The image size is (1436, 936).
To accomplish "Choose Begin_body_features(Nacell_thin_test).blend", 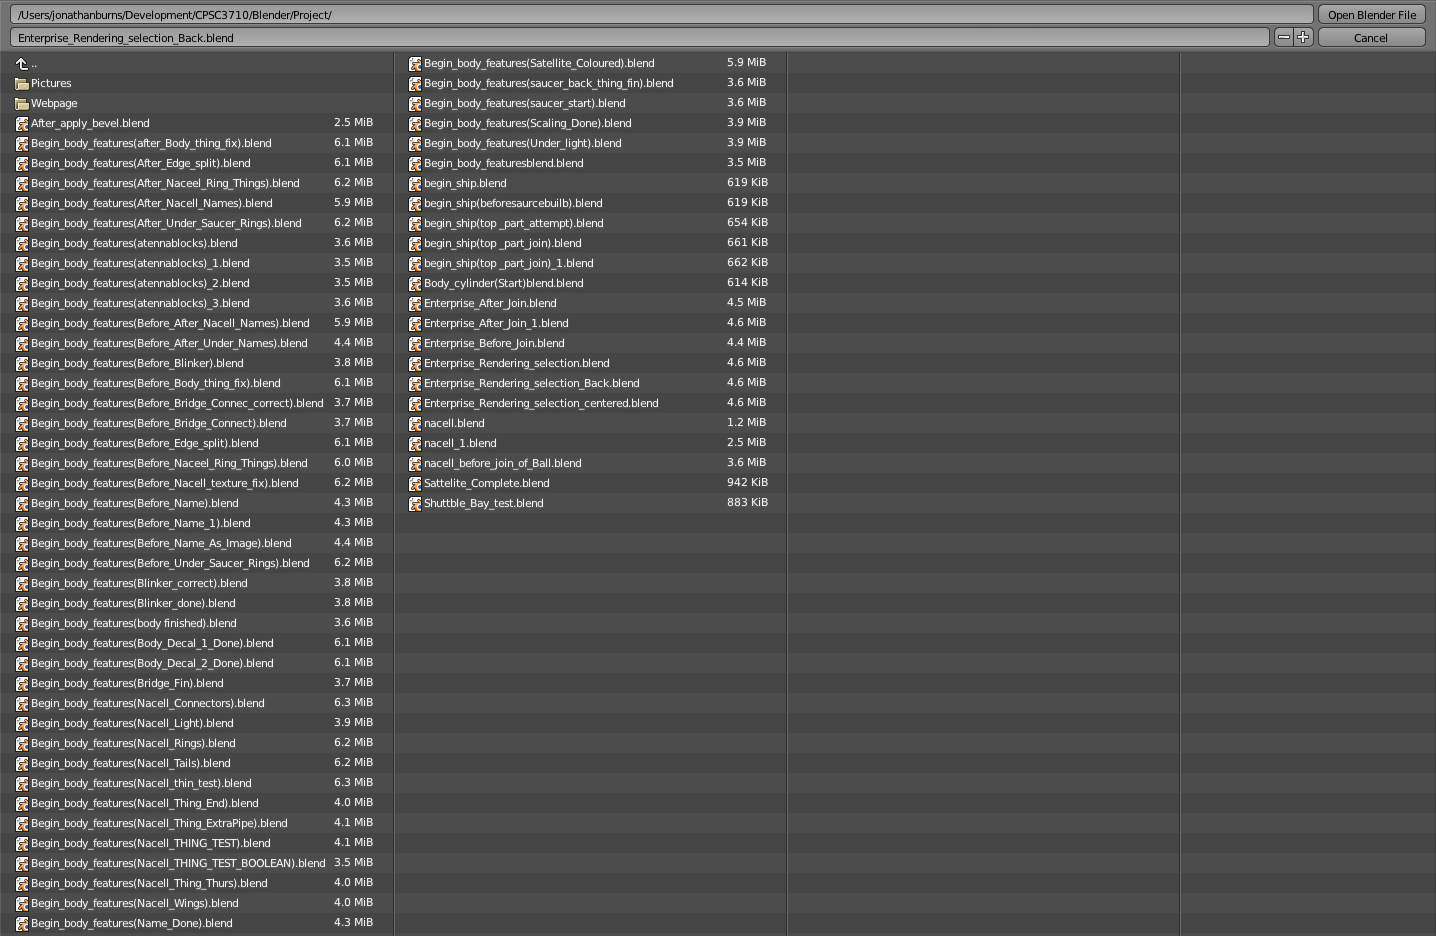I will coord(141,783).
